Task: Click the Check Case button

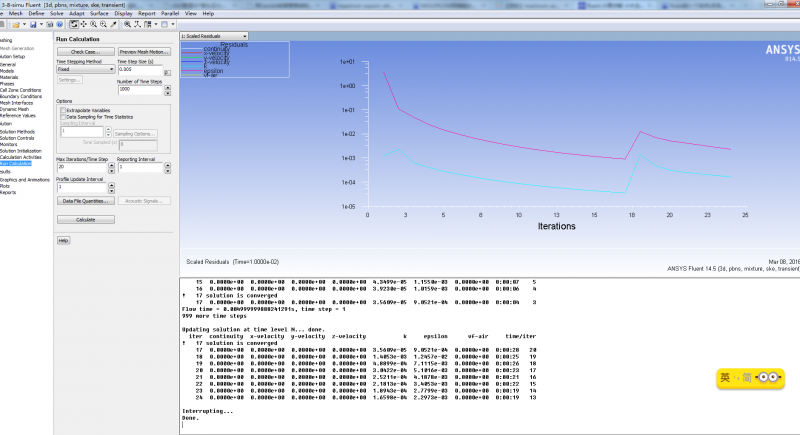Action: 85,51
